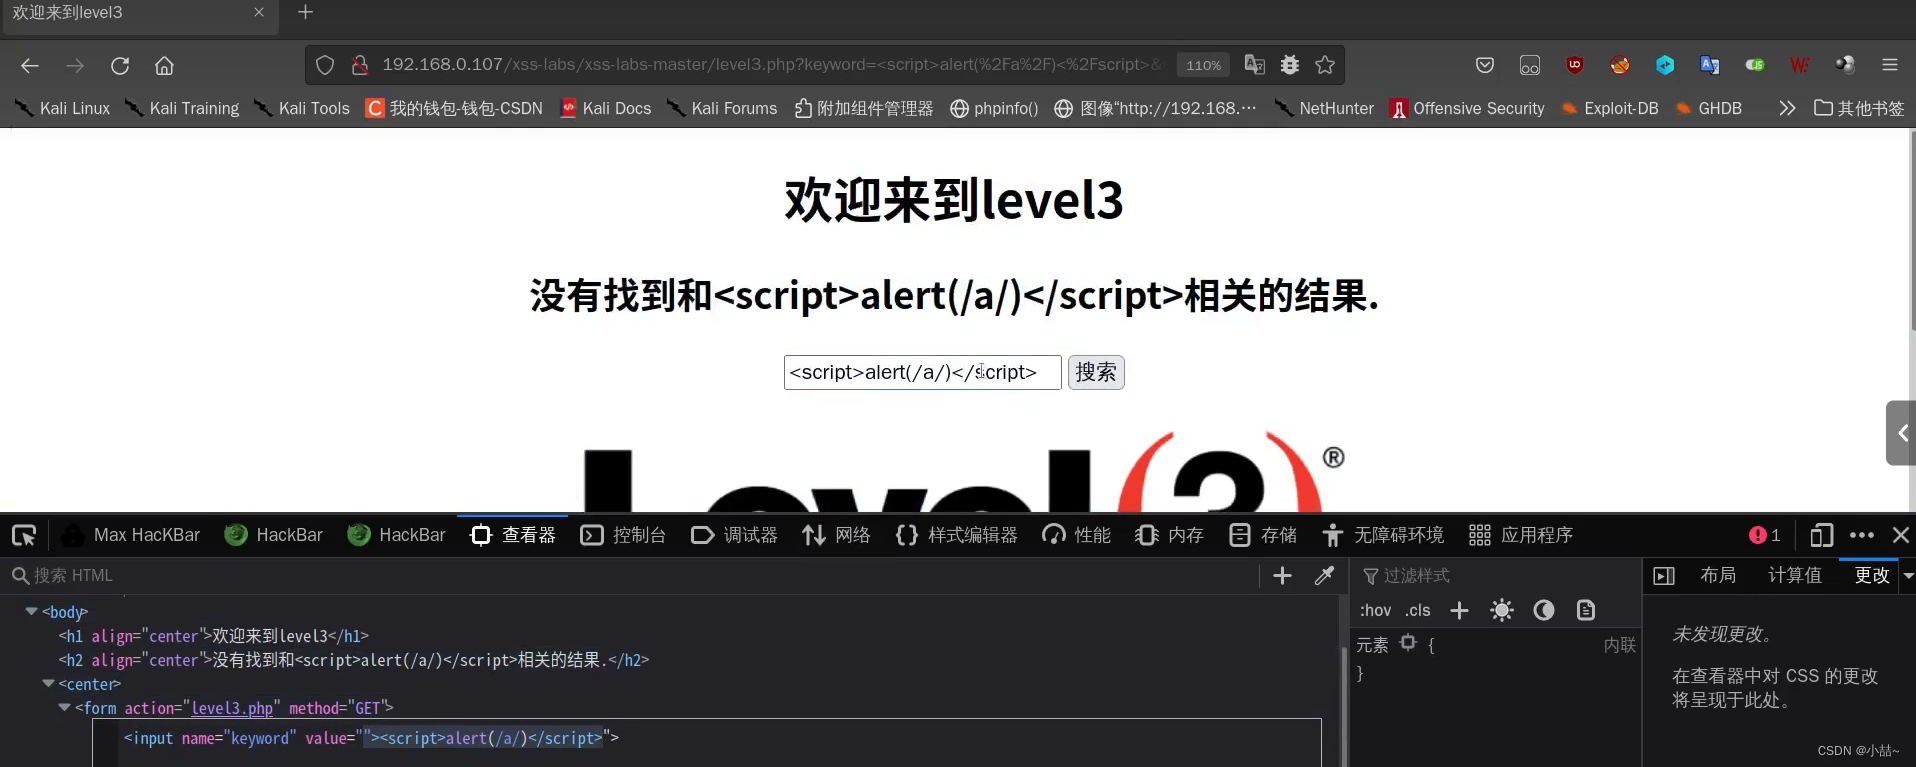Toggle dark color scheme simulation
Image resolution: width=1916 pixels, height=767 pixels.
point(1544,610)
